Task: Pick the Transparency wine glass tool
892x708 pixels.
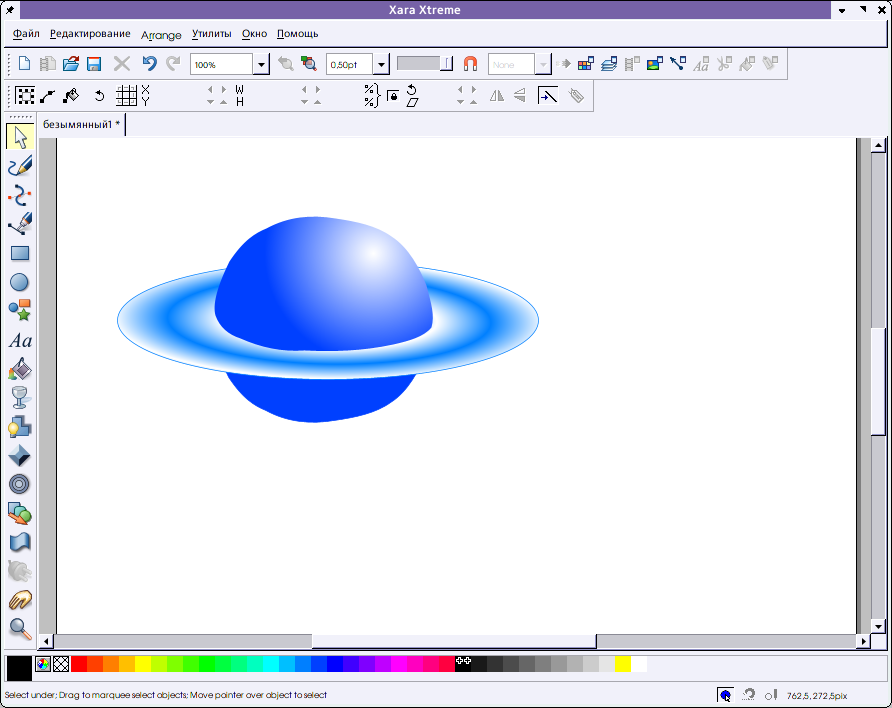Action: [x=20, y=398]
